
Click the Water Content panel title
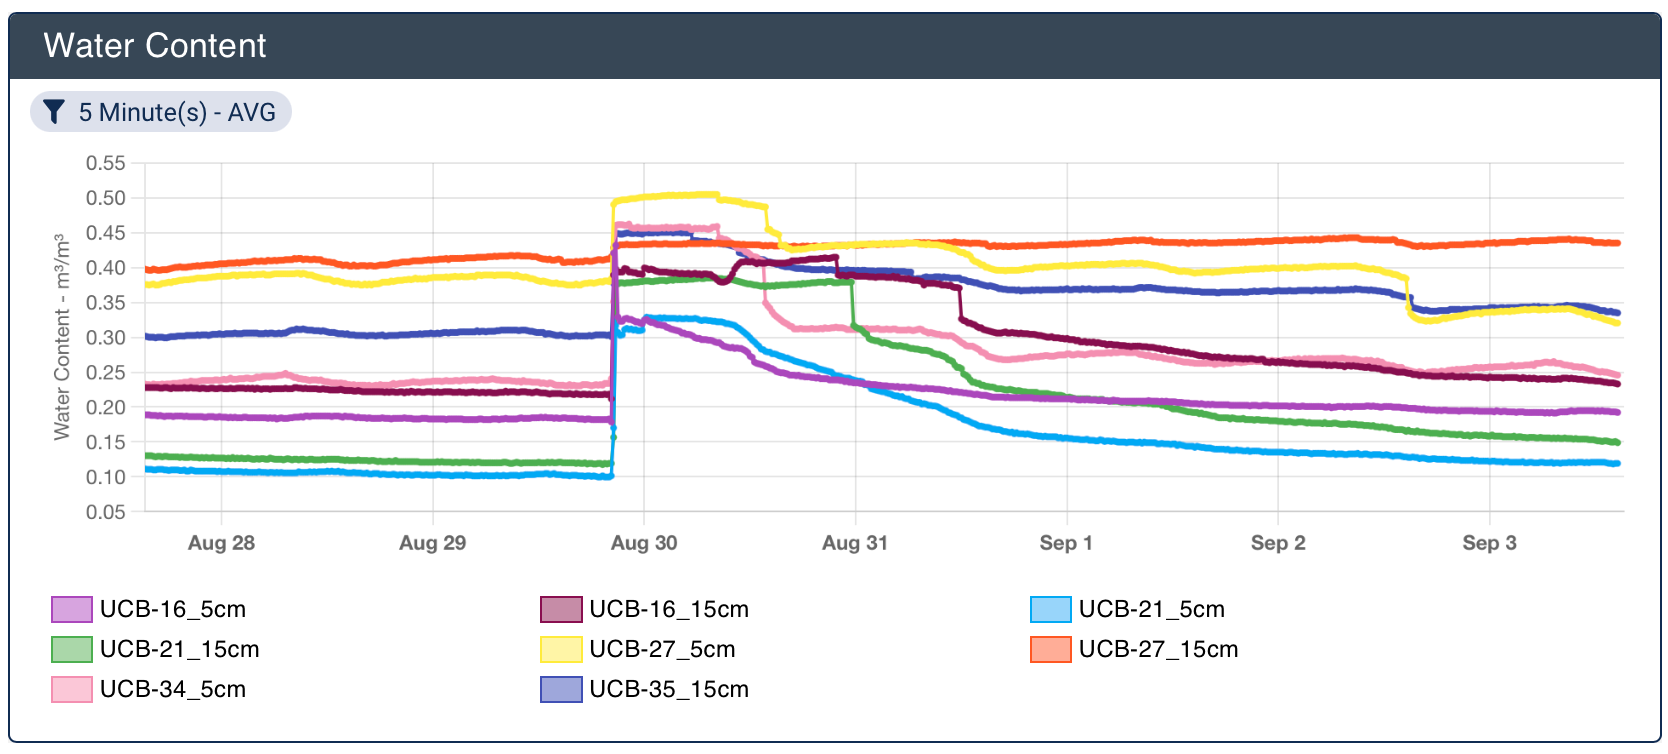click(x=155, y=46)
